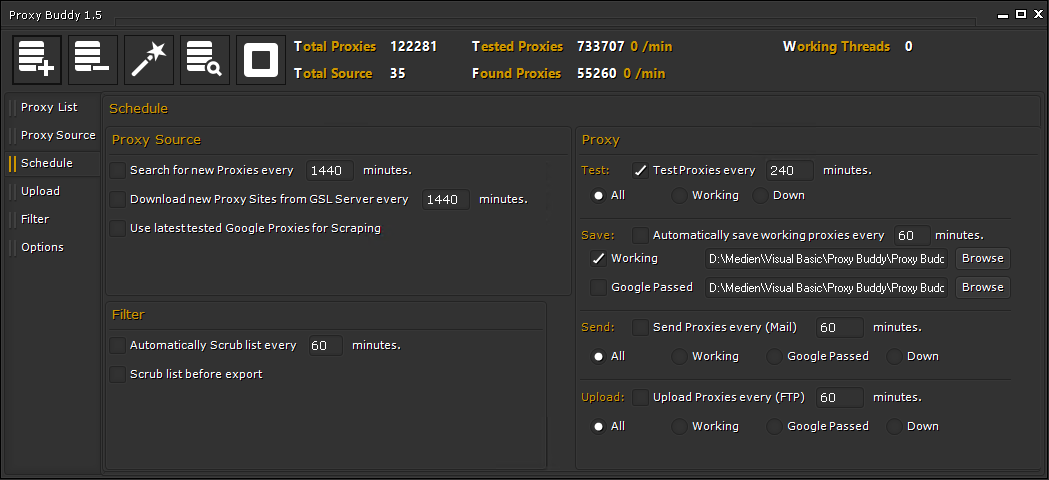Click the magic wand toolbar icon
Image resolution: width=1049 pixels, height=480 pixels.
(x=149, y=60)
